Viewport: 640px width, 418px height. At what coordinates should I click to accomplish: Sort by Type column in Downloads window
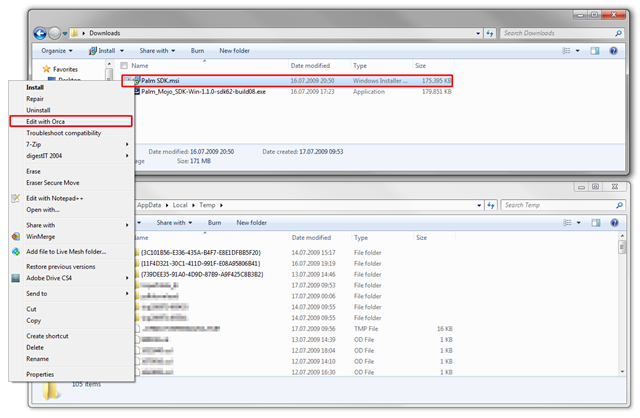[360, 66]
